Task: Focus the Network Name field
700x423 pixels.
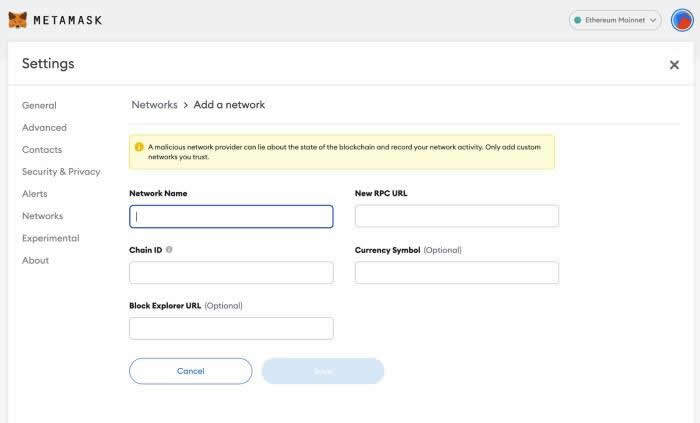Action: (231, 216)
